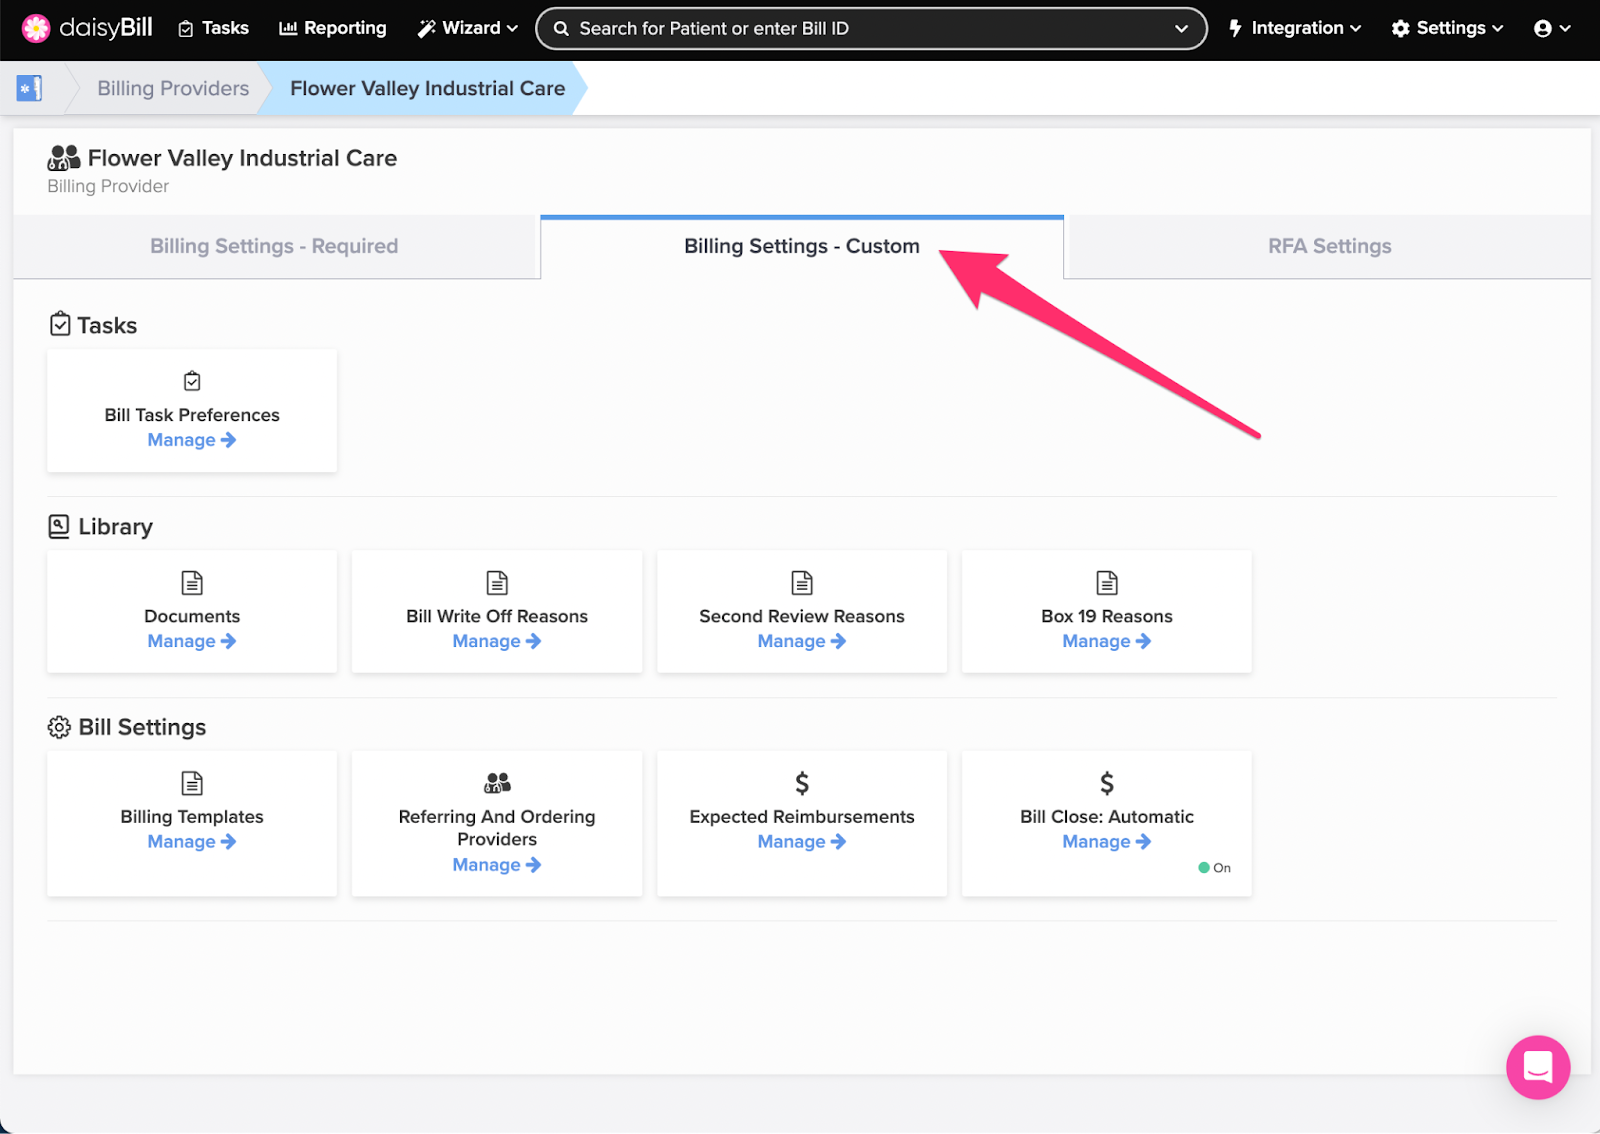Click the Billing Templates icon
The height and width of the screenshot is (1134, 1600).
192,783
